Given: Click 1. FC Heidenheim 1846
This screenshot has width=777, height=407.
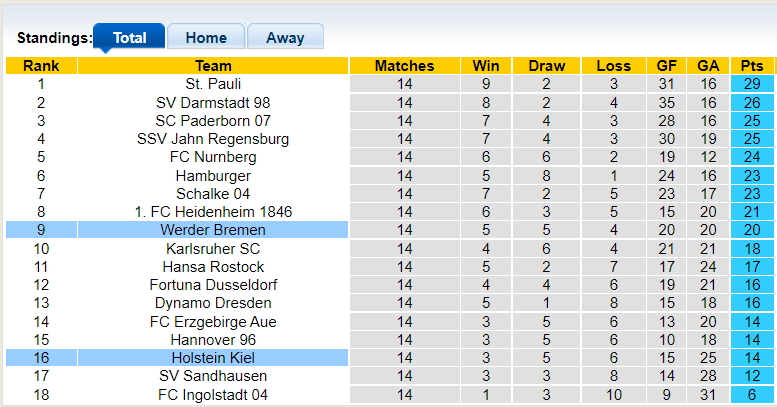Looking at the screenshot, I should pos(213,212).
